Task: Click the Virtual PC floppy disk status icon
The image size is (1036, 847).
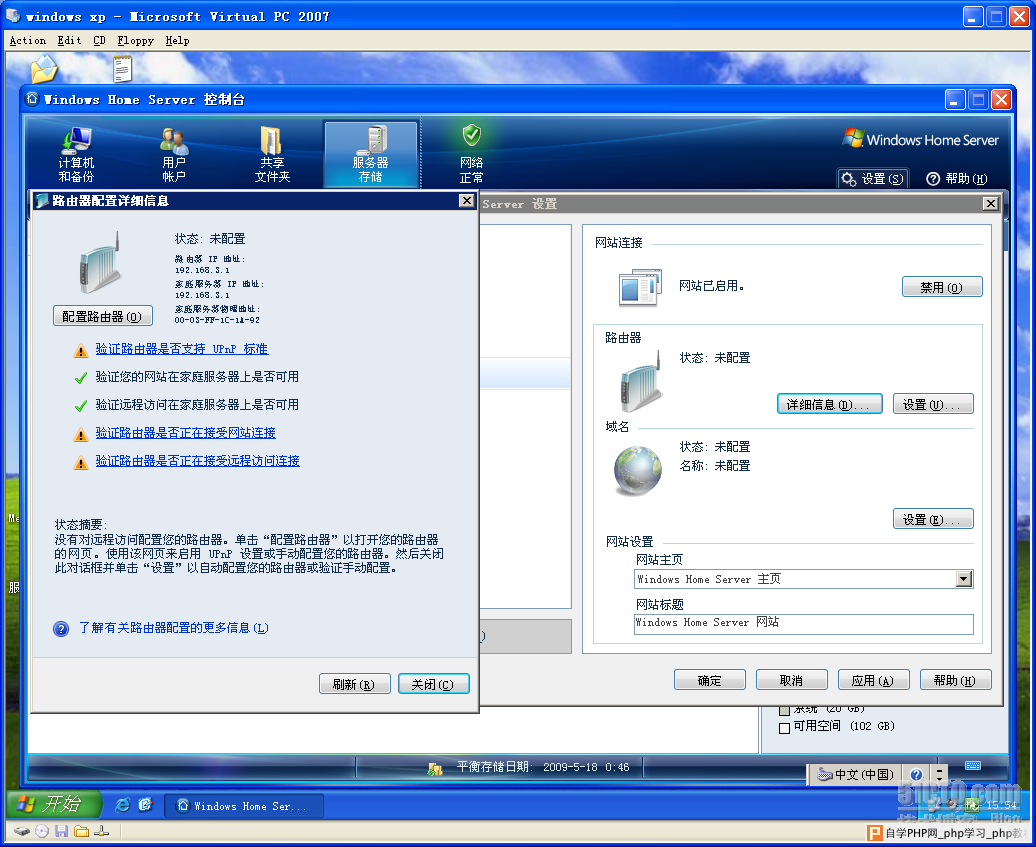Action: click(61, 831)
